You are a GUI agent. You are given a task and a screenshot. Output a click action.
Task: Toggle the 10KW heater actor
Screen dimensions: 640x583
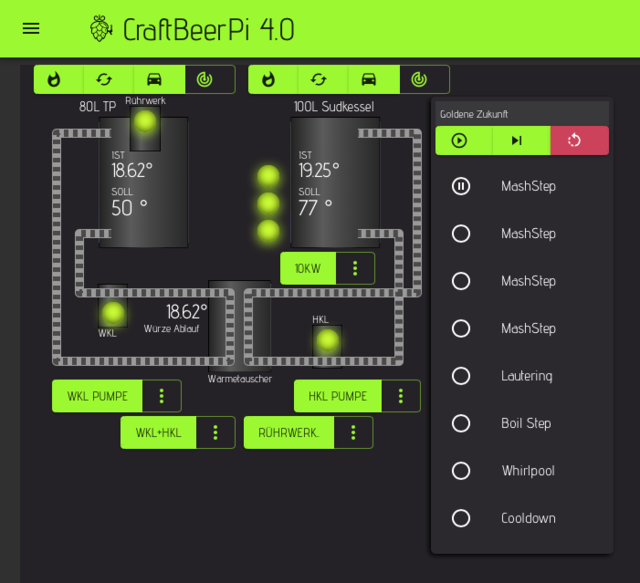308,269
